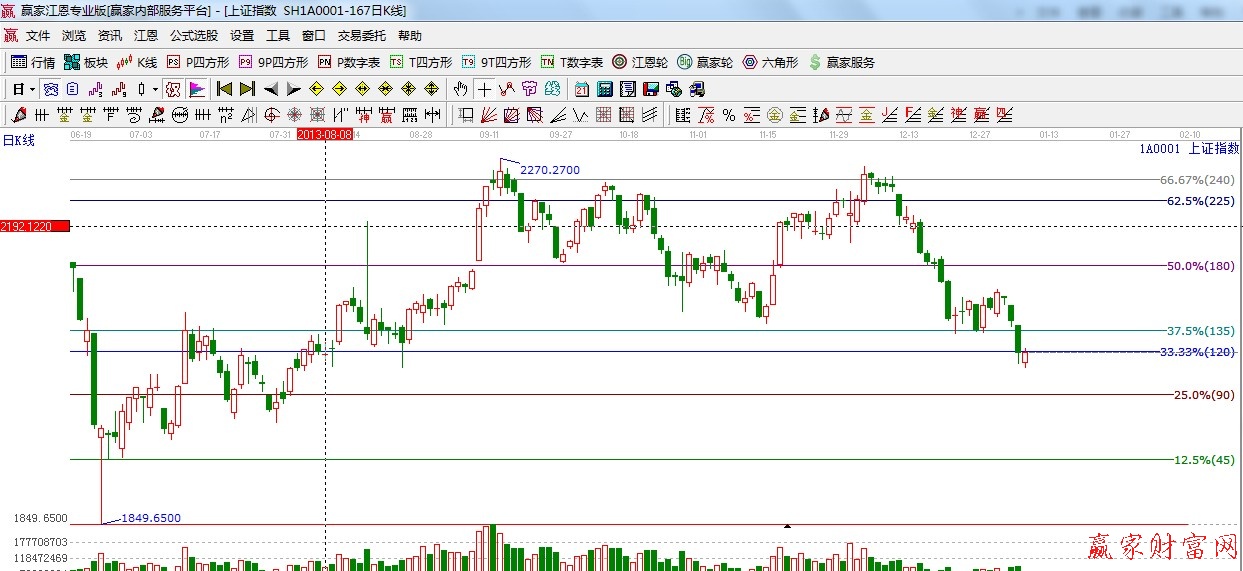Toggle the 权 adjustment button

click(173, 89)
